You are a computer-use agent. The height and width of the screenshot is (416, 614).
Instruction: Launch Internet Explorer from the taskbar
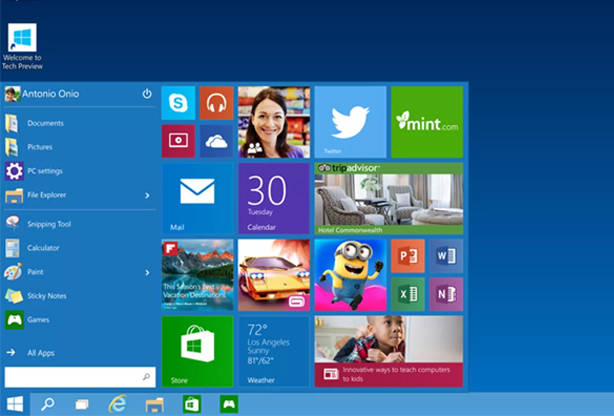117,404
